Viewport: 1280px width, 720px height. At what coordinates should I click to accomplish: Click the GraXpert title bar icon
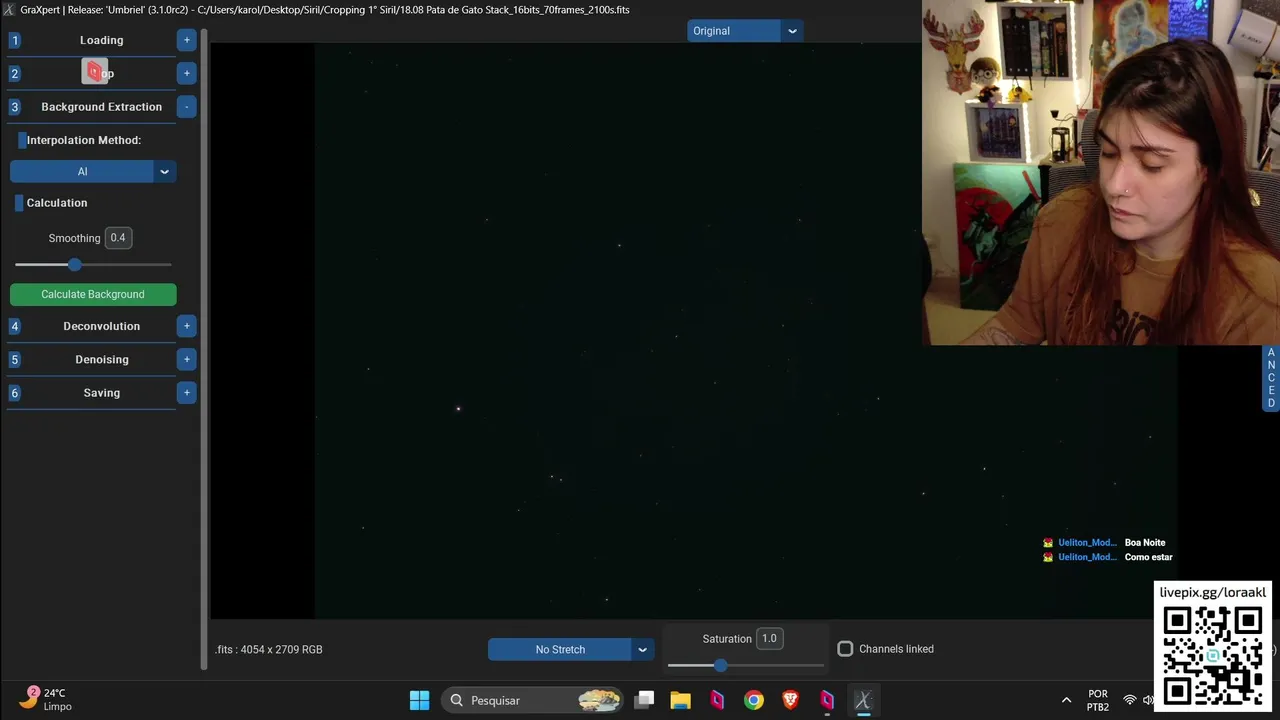pos(9,9)
